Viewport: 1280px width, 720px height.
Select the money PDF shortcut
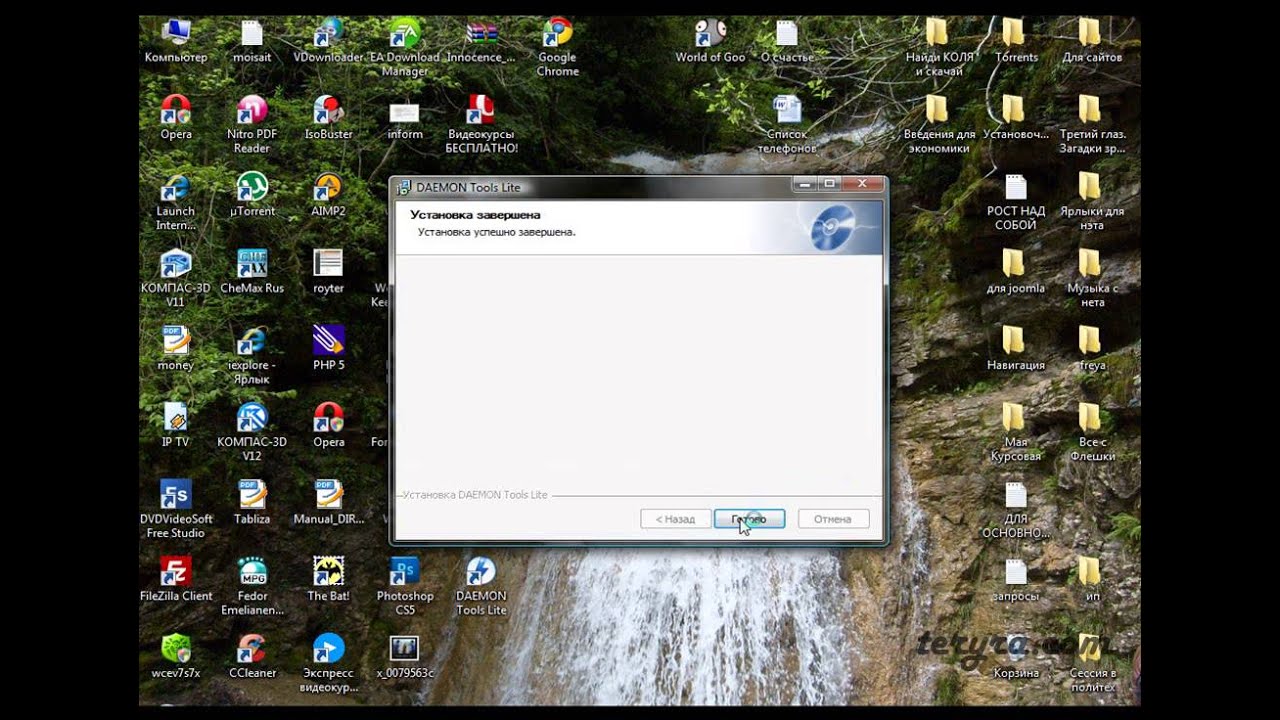click(x=176, y=348)
